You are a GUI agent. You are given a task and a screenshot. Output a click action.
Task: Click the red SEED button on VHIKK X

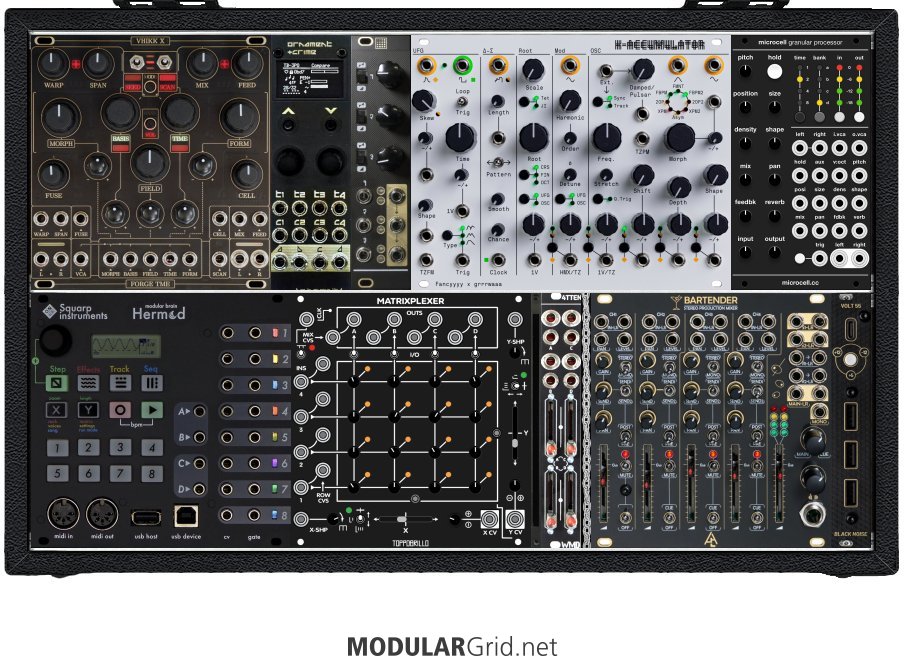click(x=133, y=80)
